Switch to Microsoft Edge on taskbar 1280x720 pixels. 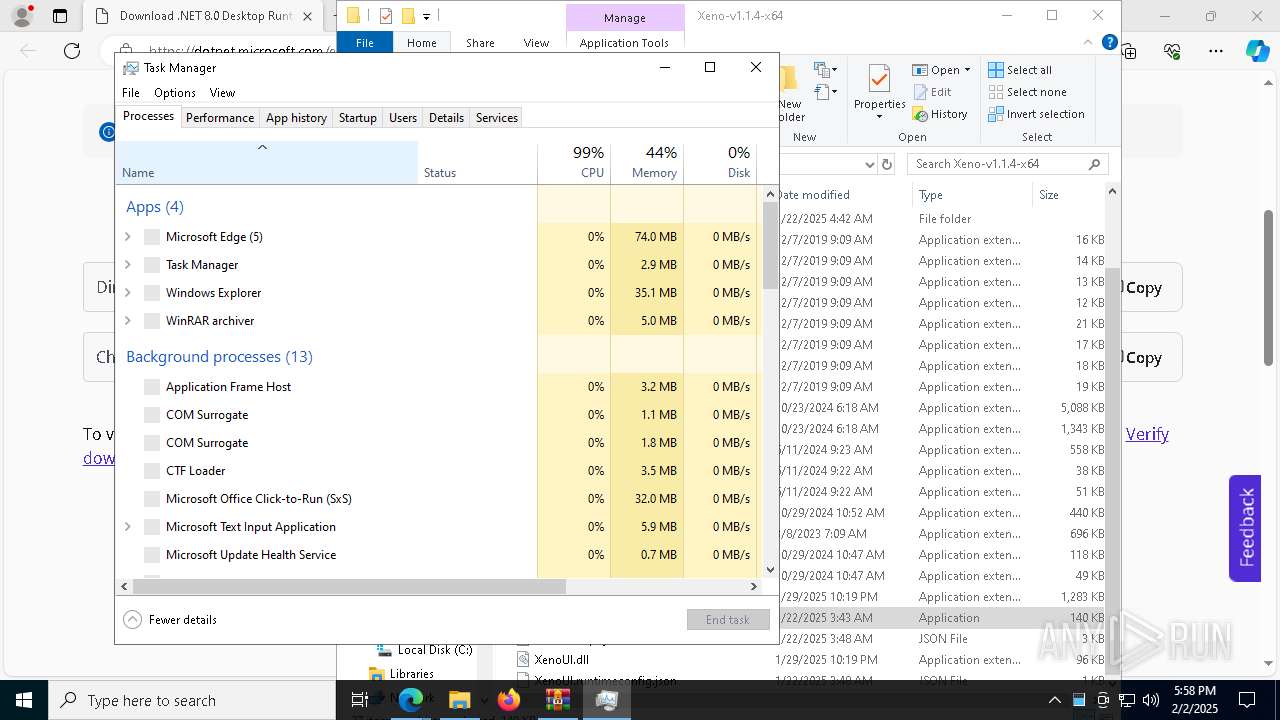tap(411, 700)
